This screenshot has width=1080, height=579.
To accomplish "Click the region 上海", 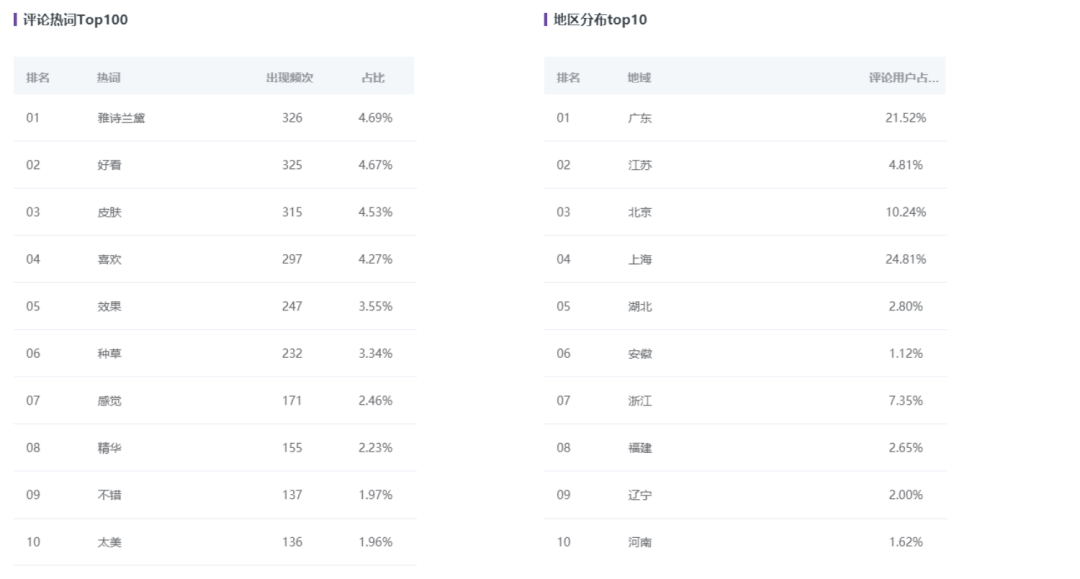I will point(640,259).
